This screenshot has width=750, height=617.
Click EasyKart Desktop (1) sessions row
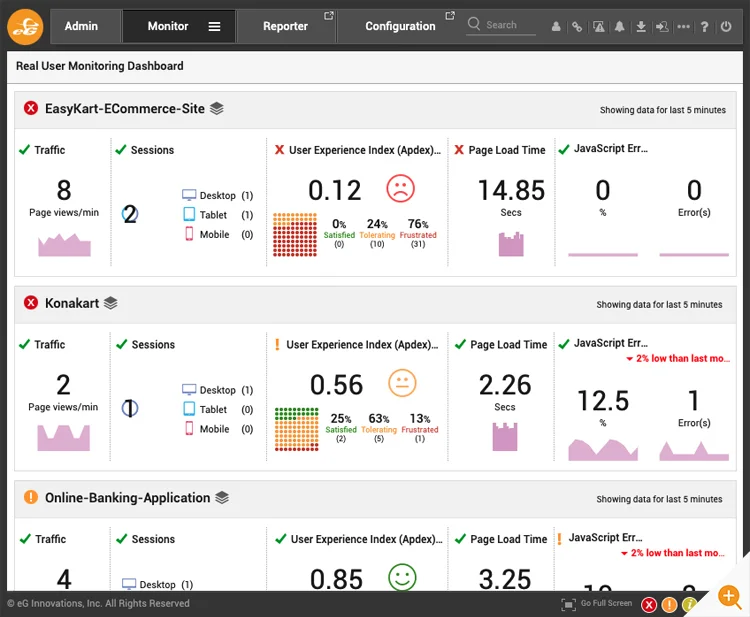pyautogui.click(x=218, y=195)
